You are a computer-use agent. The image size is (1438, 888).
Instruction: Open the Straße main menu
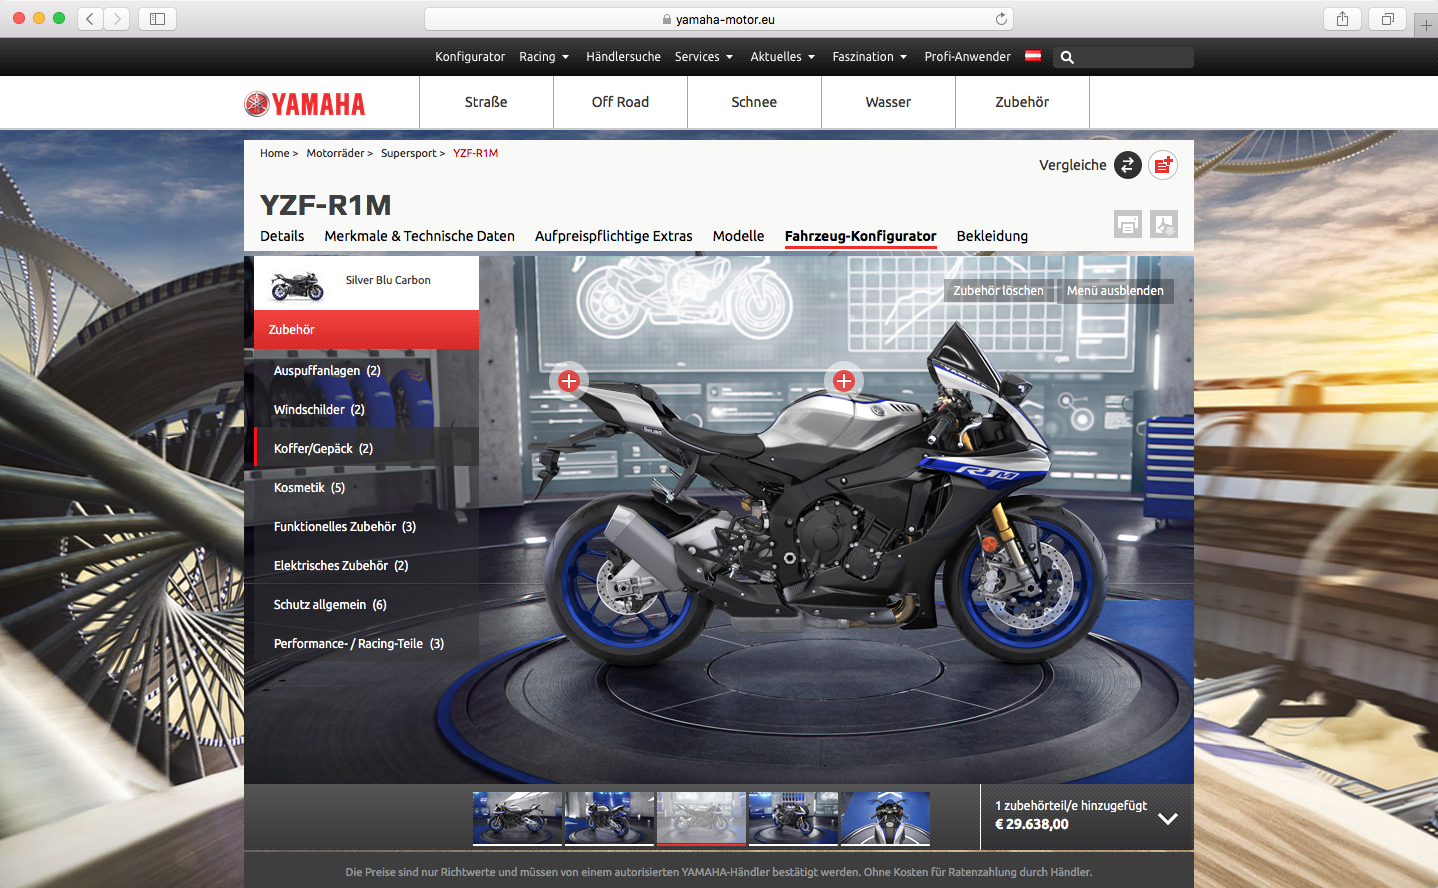click(486, 102)
